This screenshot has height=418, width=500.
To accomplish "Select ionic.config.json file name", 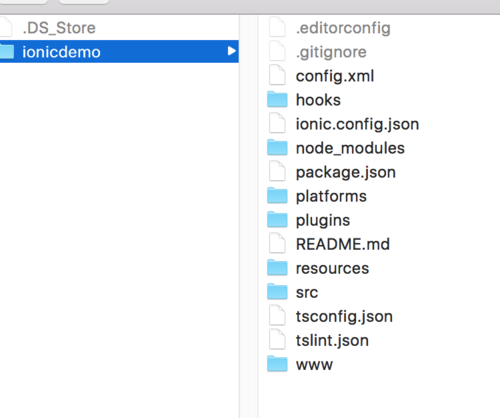I will pyautogui.click(x=357, y=124).
